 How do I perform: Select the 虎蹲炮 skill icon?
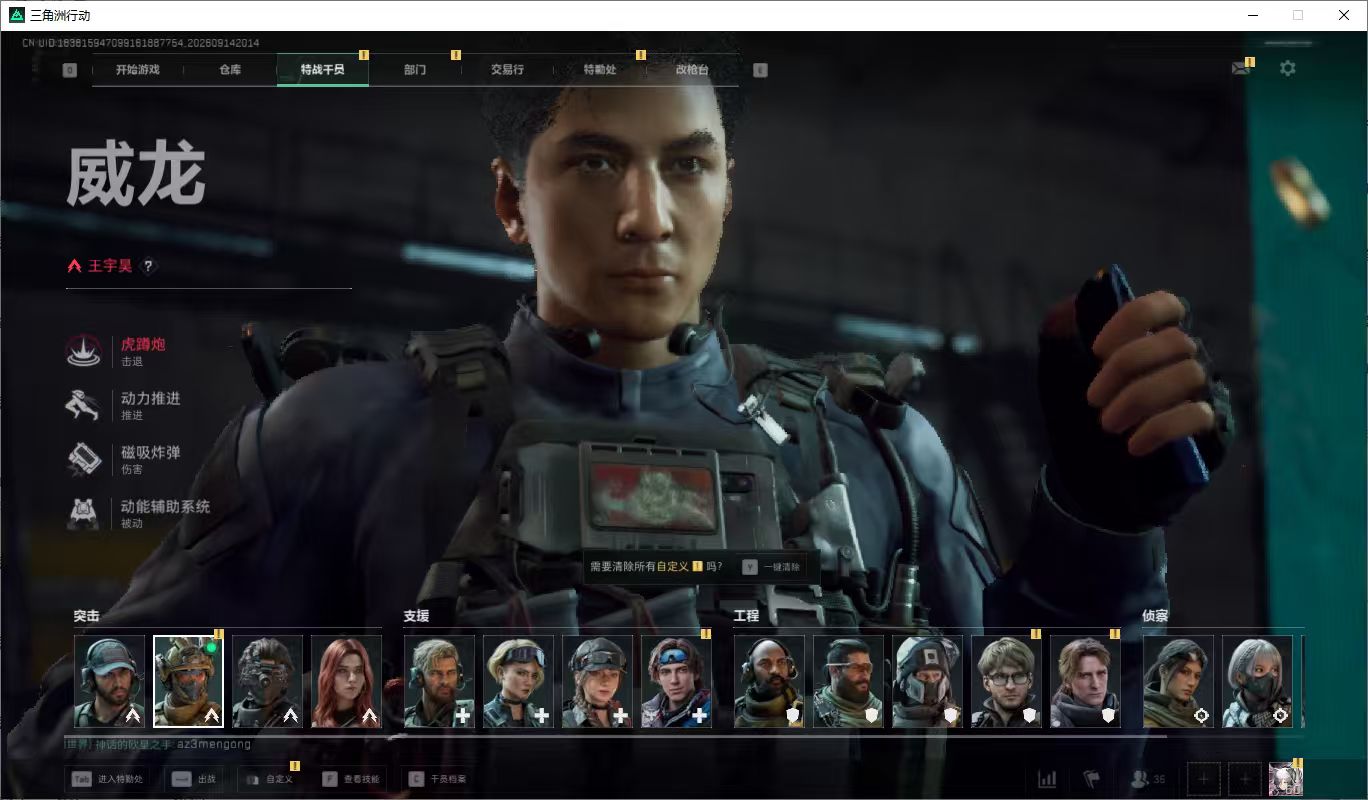[x=84, y=350]
